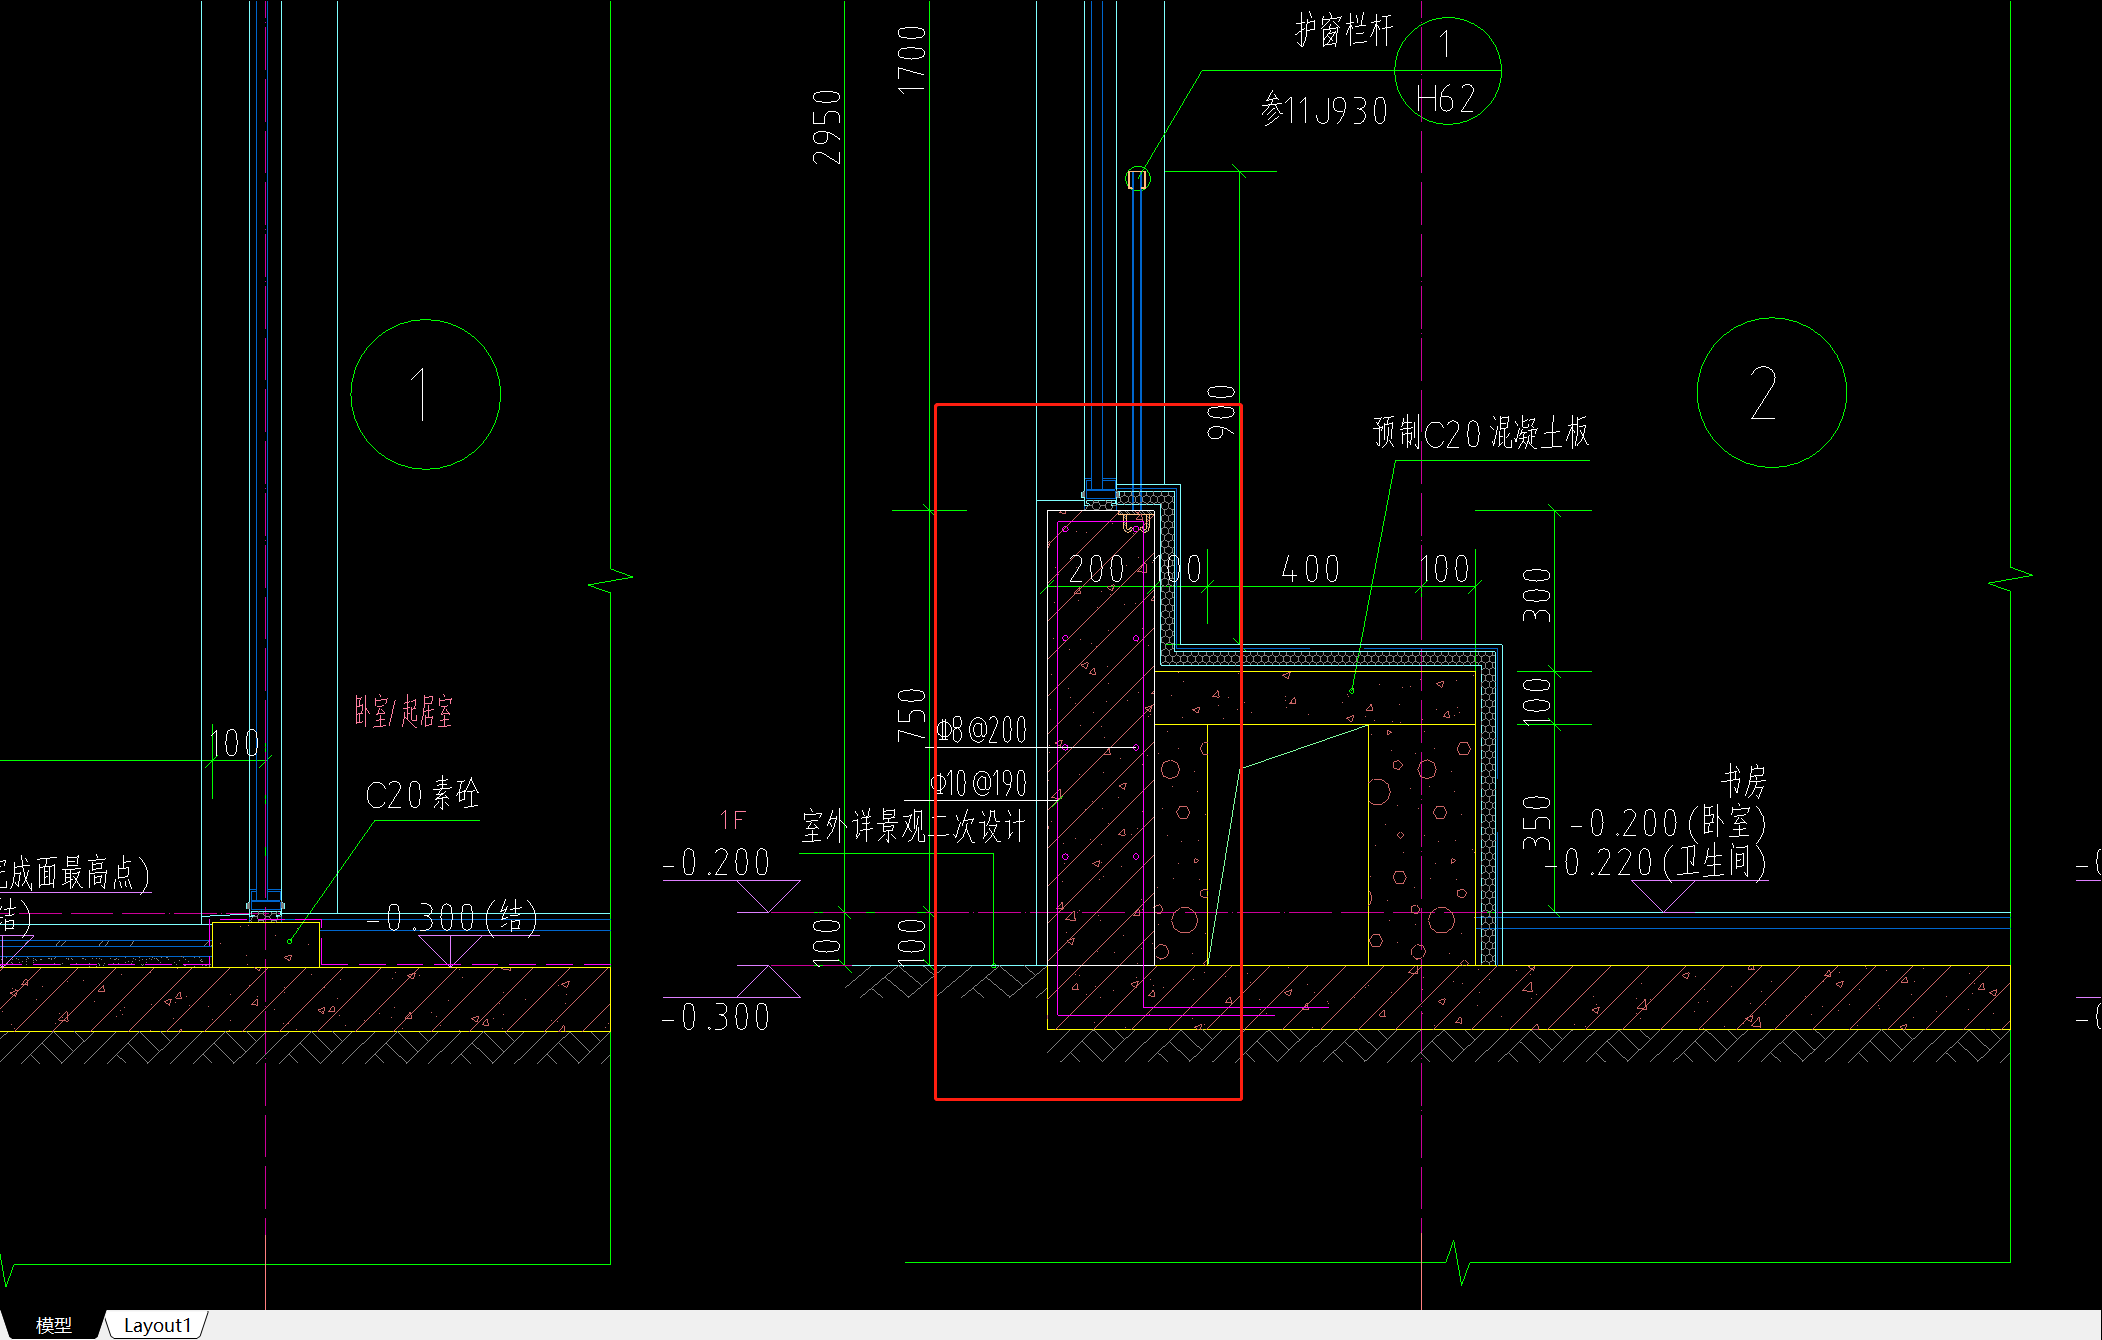Select the 350 vertical dimension
Image resolution: width=2102 pixels, height=1340 pixels.
(x=1536, y=822)
